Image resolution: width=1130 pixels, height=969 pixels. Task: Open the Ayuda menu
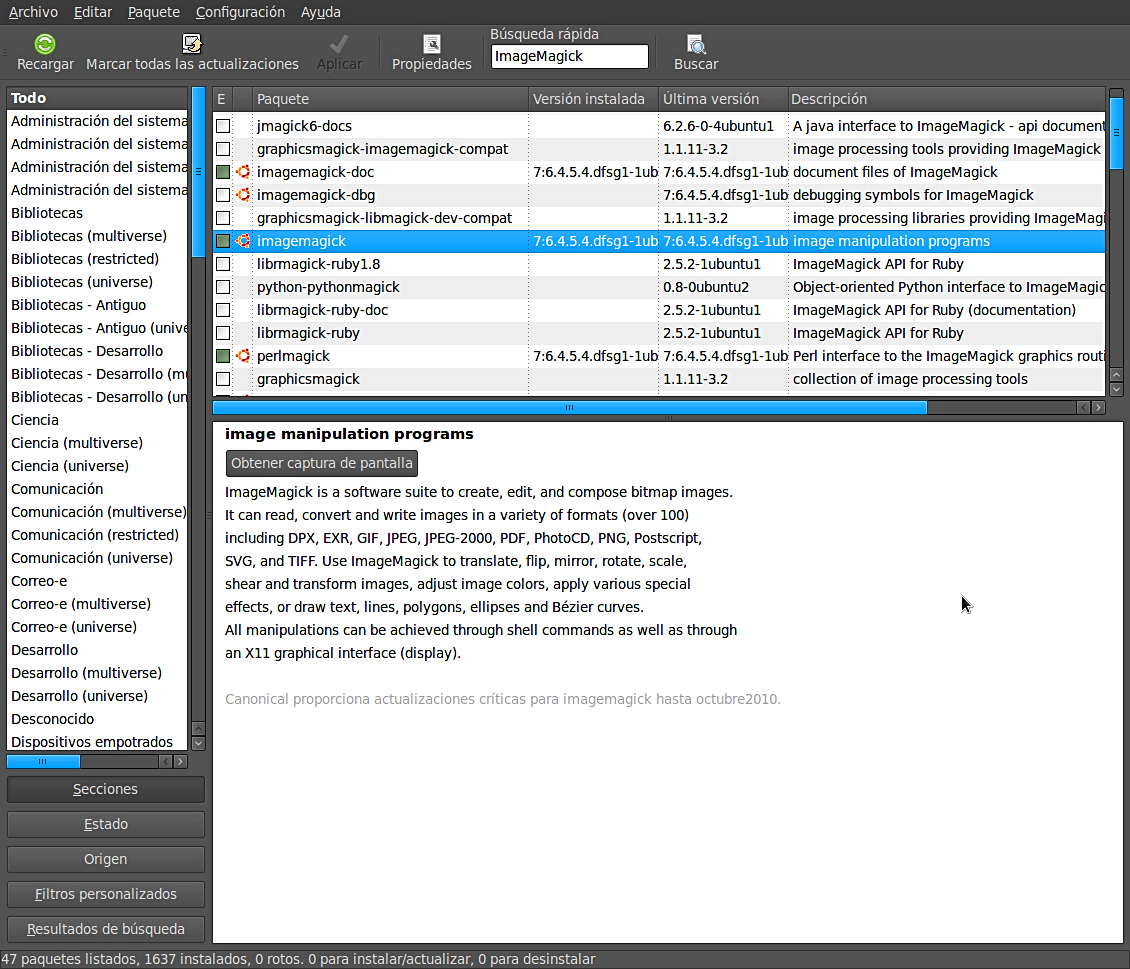(321, 12)
